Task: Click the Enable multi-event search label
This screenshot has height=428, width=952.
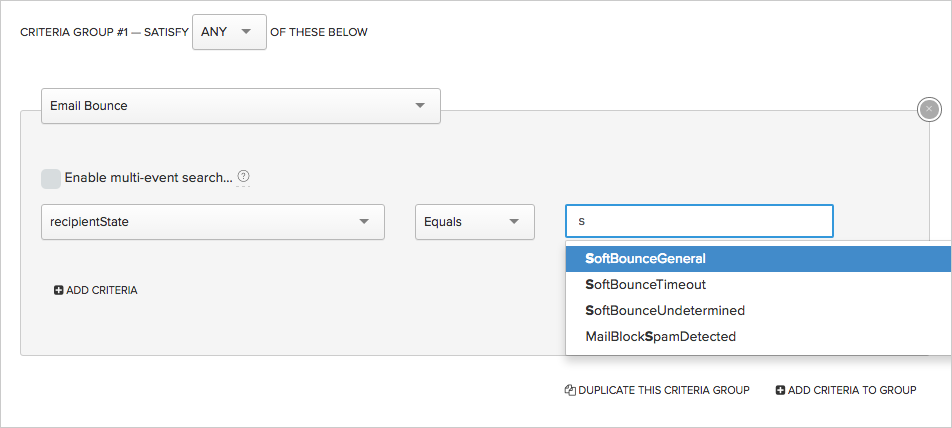Action: tap(148, 178)
